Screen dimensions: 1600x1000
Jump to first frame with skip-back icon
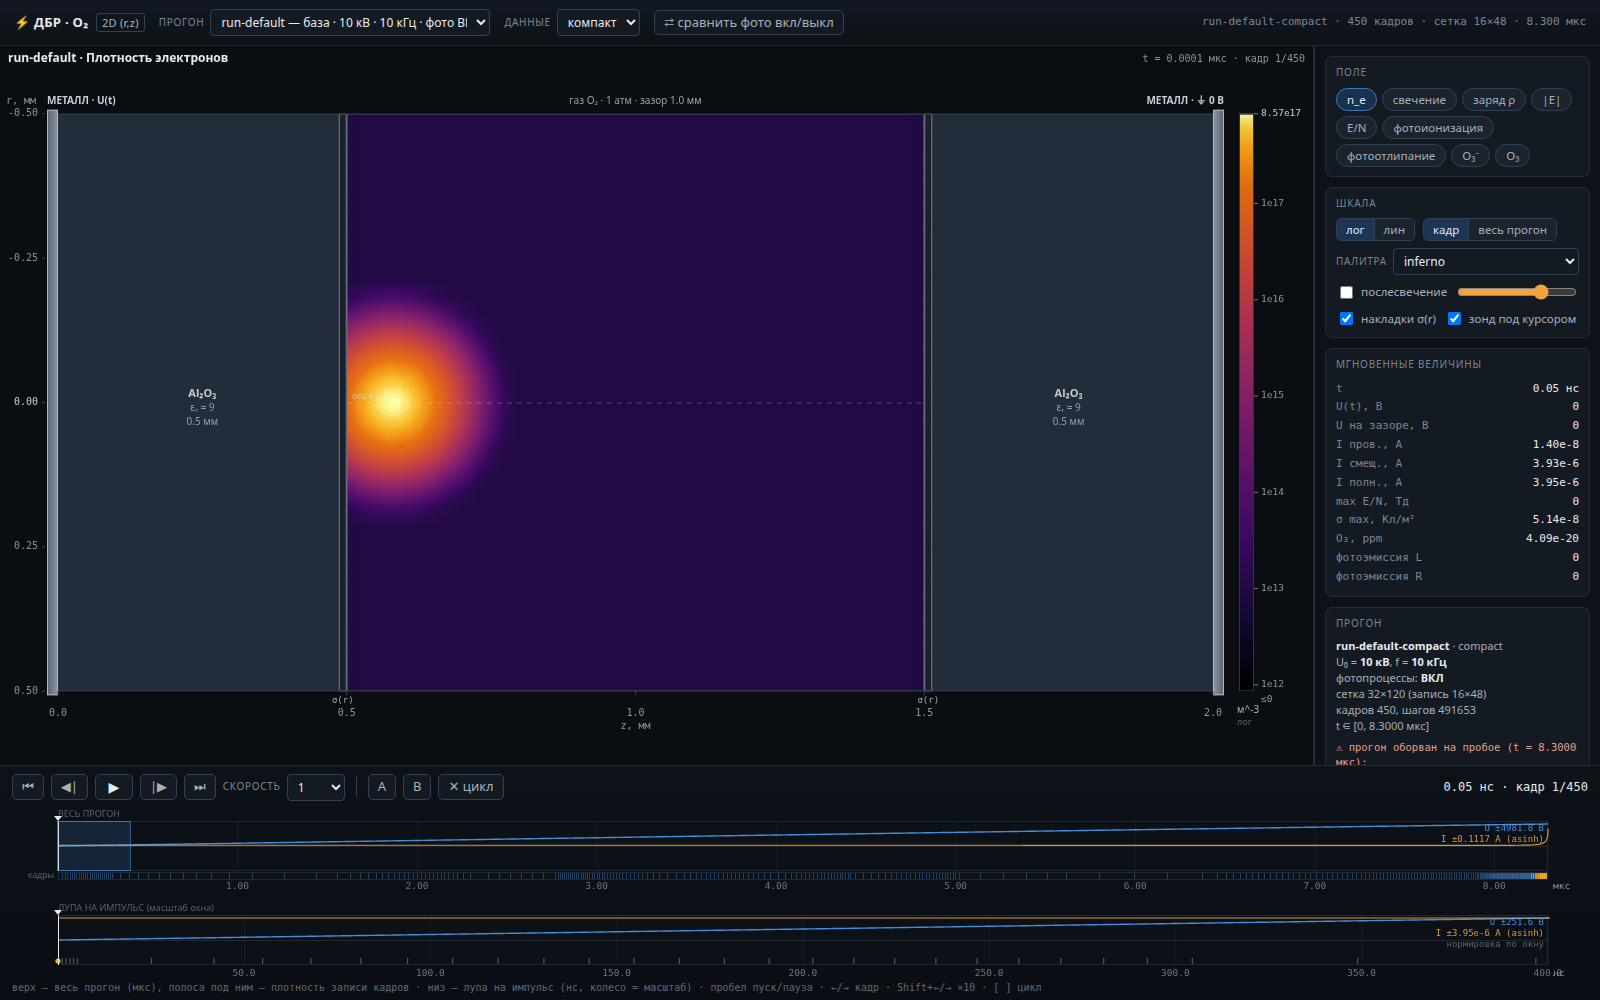(x=28, y=787)
